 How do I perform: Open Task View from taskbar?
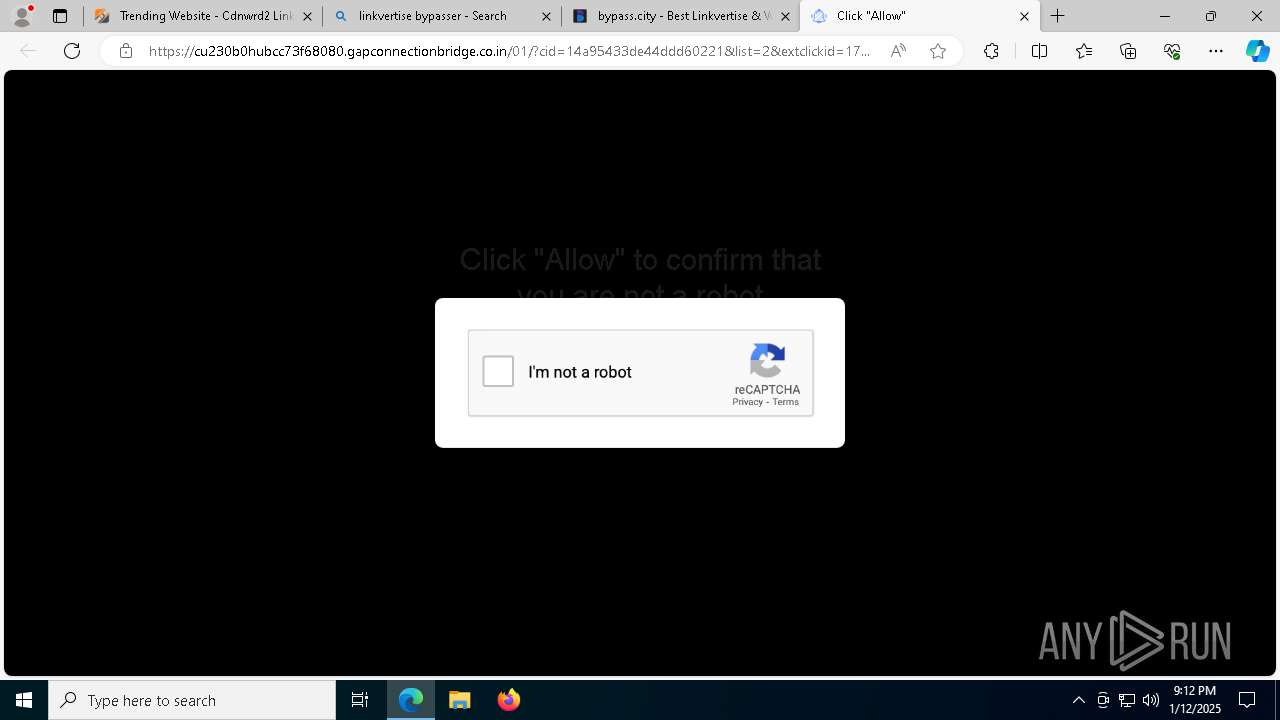pos(360,700)
